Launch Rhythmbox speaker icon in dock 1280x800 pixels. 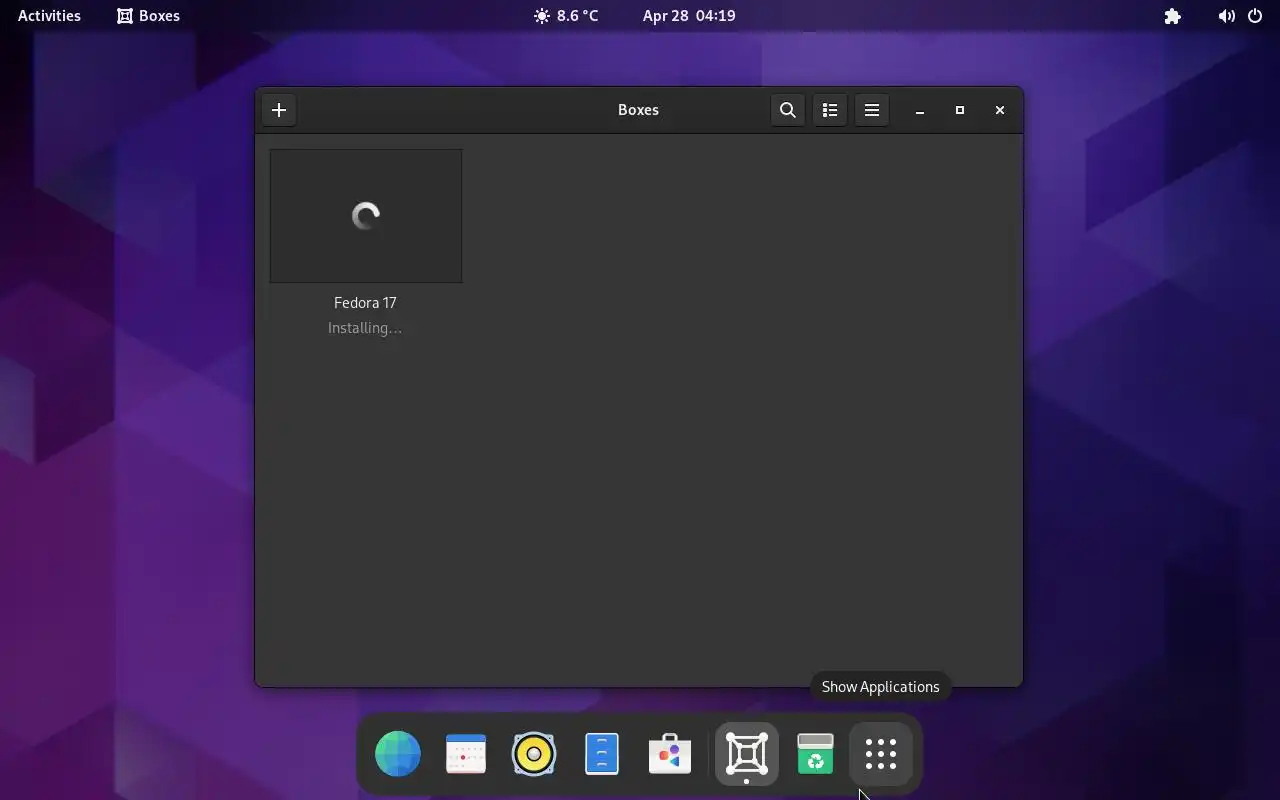534,754
